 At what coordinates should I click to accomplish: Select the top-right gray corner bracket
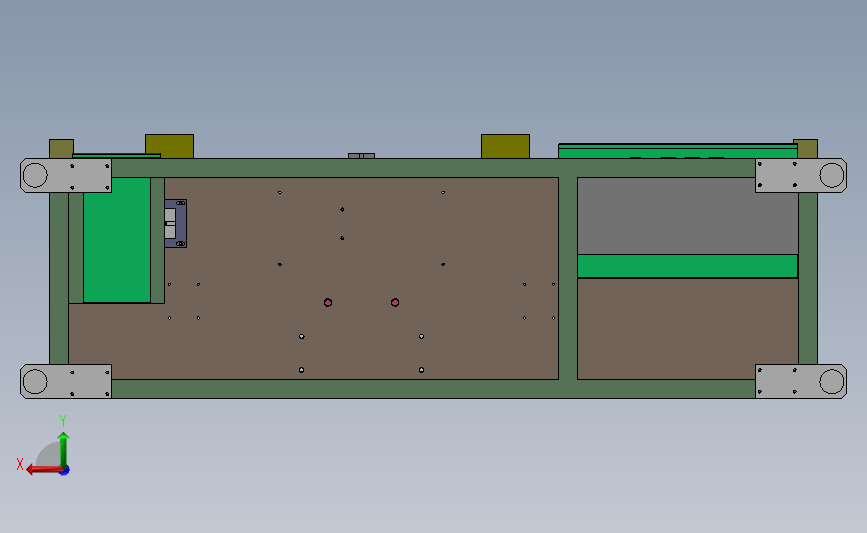tap(801, 175)
